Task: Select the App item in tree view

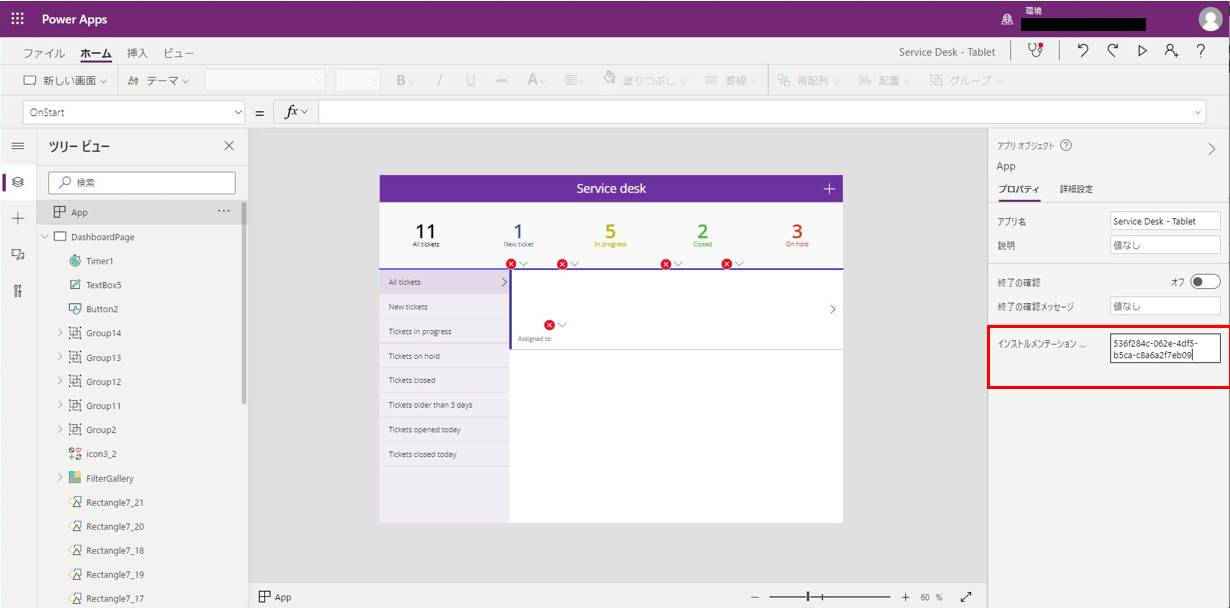Action: [x=140, y=212]
